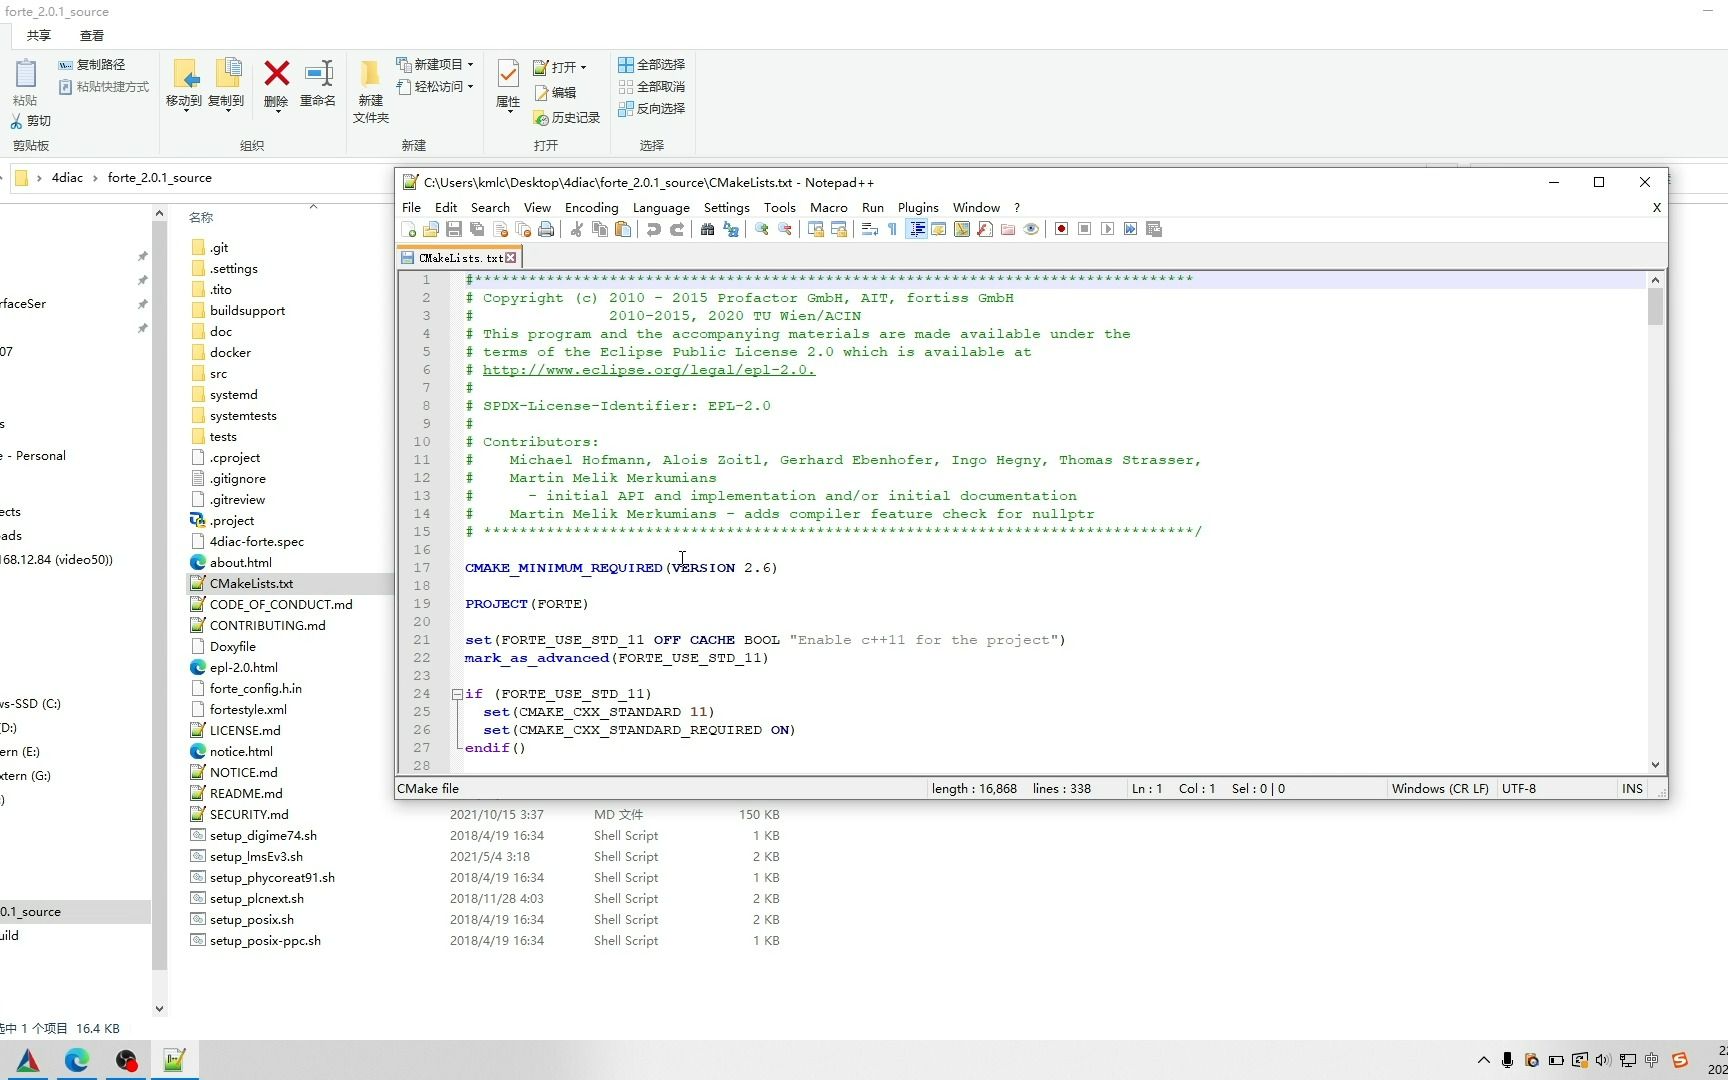Click the 全部选择 select all button
Viewport: 1728px width, 1080px height.
pyautogui.click(x=652, y=64)
